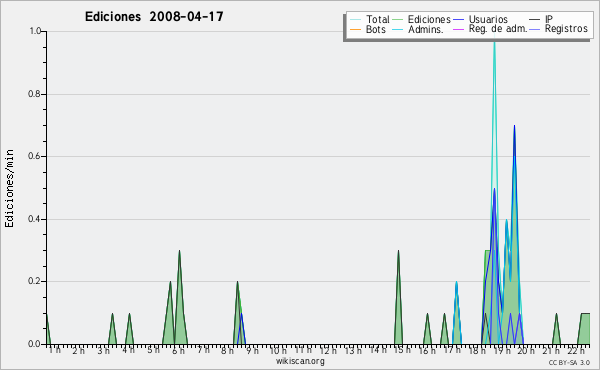The width and height of the screenshot is (600, 370).
Task: Click the '10 h' x-axis label
Action: tap(278, 350)
